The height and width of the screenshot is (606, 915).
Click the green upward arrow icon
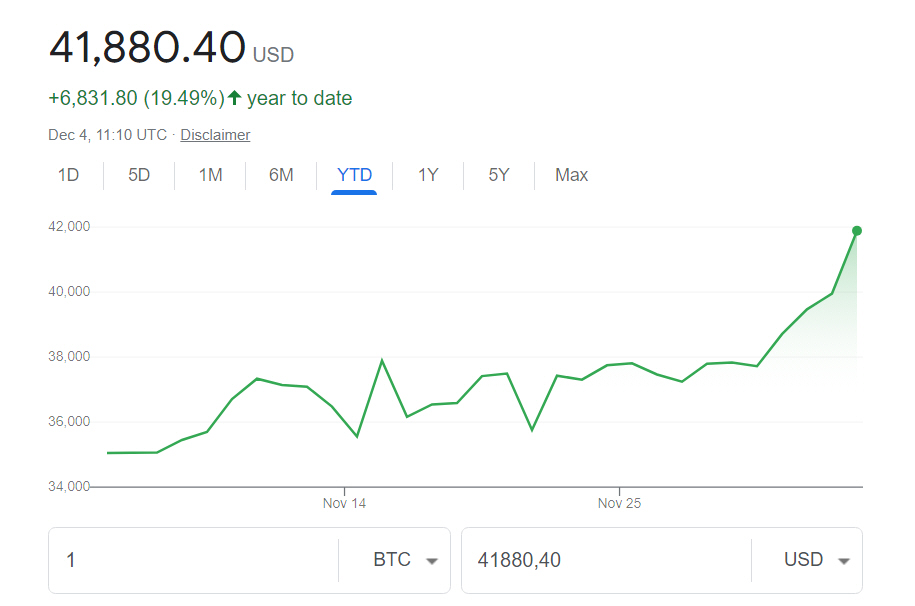click(x=235, y=98)
